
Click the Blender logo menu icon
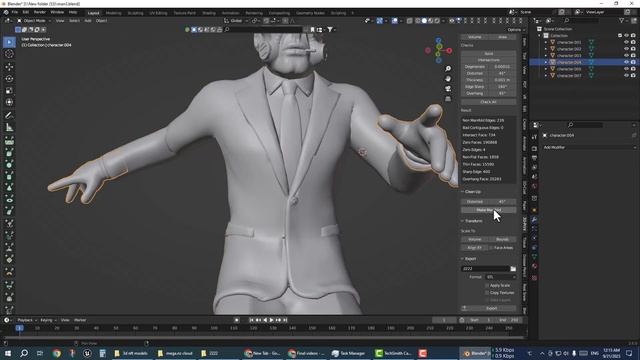(x=6, y=12)
